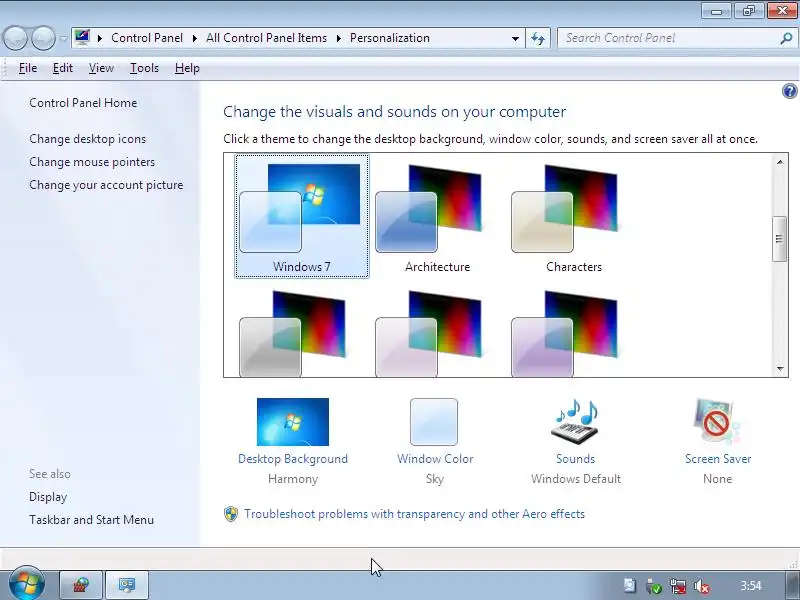Click the search magnifier icon
The image size is (800, 600).
tap(786, 38)
